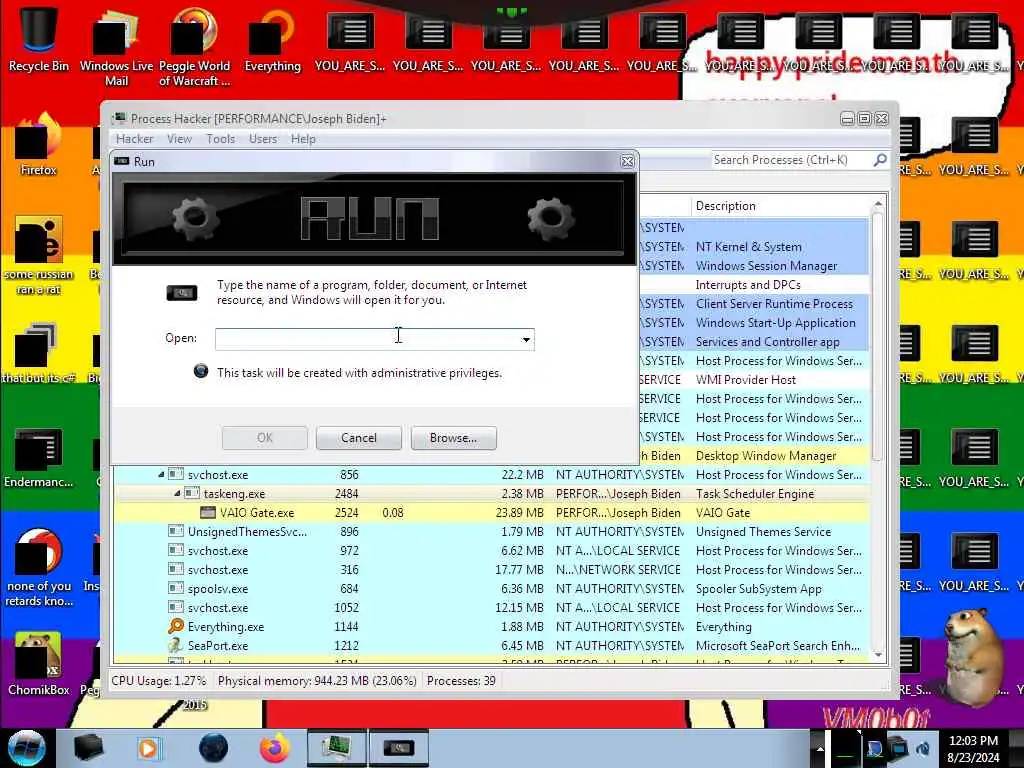Click the SeaPort.exe process icon
This screenshot has width=1024, height=768.
click(176, 645)
